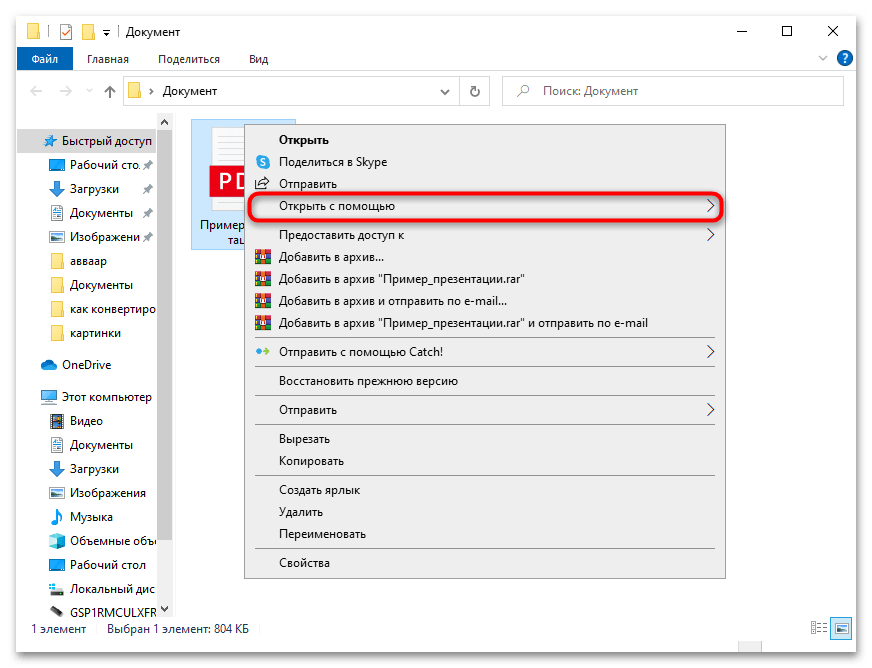Open the address bar history dropdown
This screenshot has width=872, height=668.
click(x=445, y=92)
